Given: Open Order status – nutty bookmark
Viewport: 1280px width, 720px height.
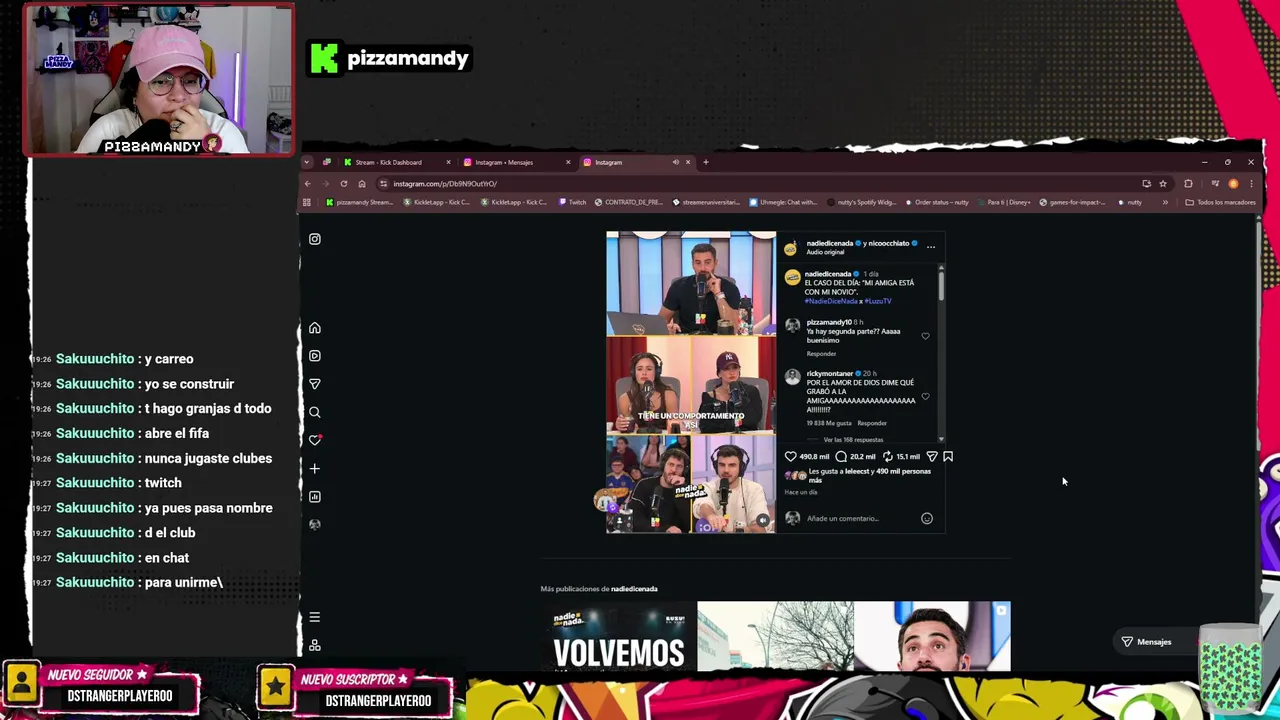Looking at the screenshot, I should point(937,202).
